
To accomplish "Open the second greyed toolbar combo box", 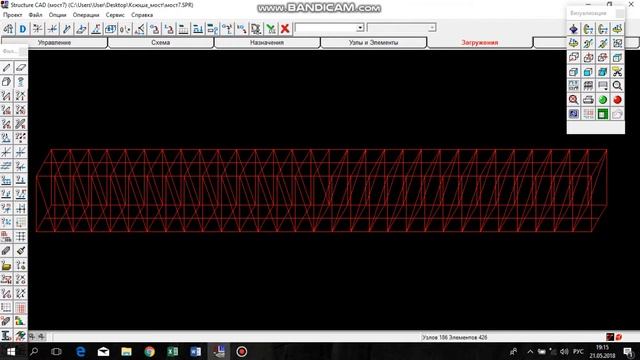I will pos(402,28).
